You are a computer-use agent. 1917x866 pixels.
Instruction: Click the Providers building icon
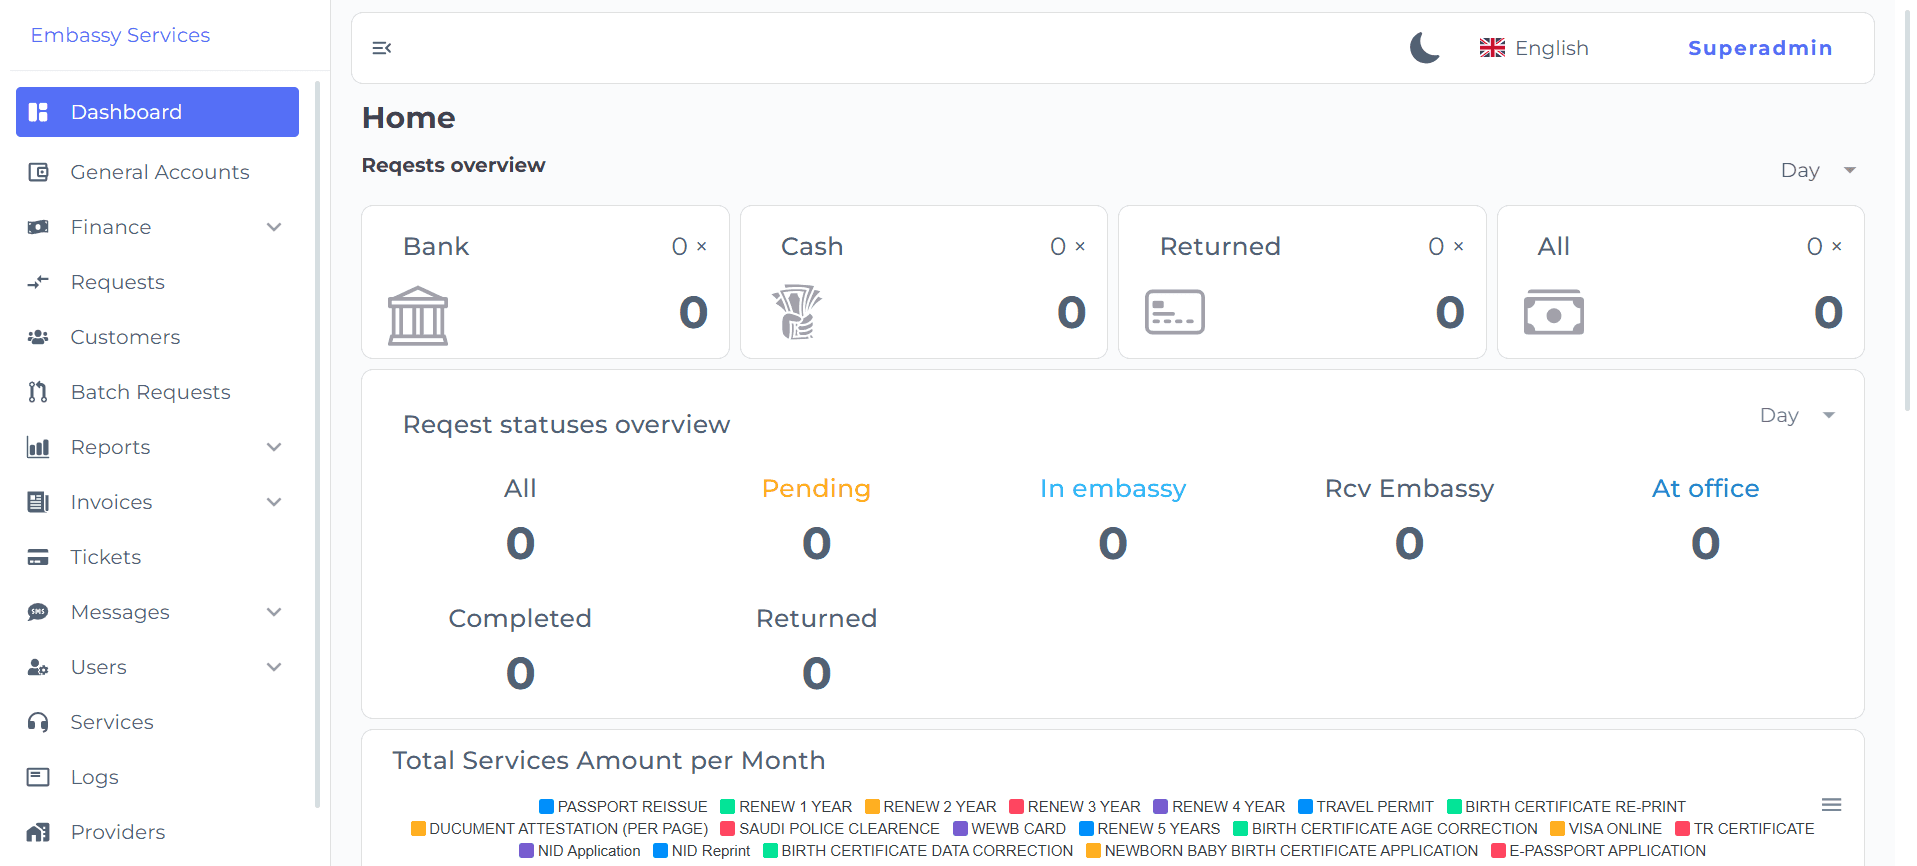point(38,832)
